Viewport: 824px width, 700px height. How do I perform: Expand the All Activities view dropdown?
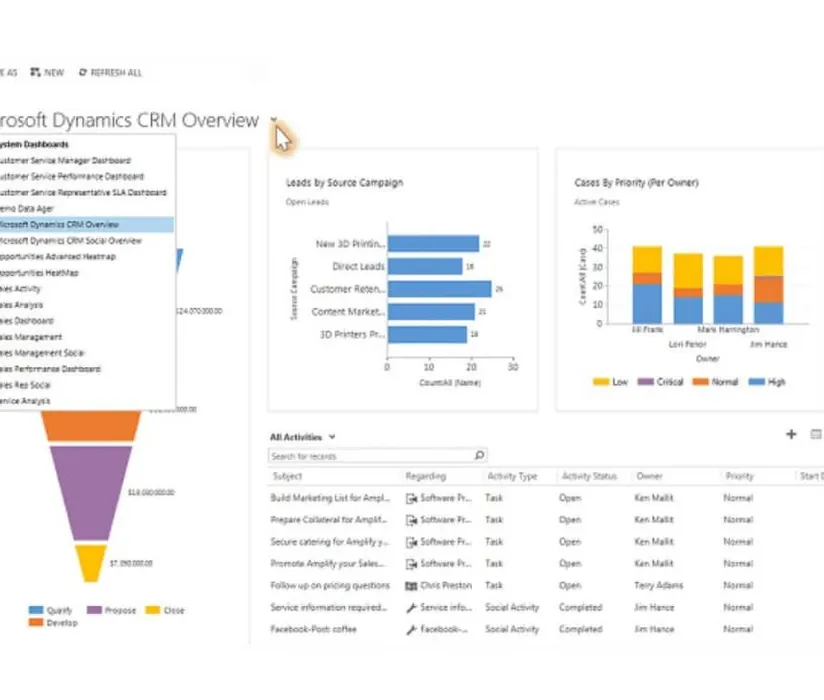pyautogui.click(x=332, y=437)
